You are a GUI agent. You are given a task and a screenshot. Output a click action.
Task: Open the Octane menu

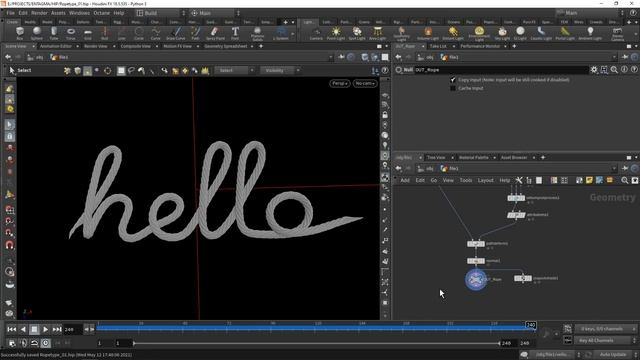tap(102, 13)
